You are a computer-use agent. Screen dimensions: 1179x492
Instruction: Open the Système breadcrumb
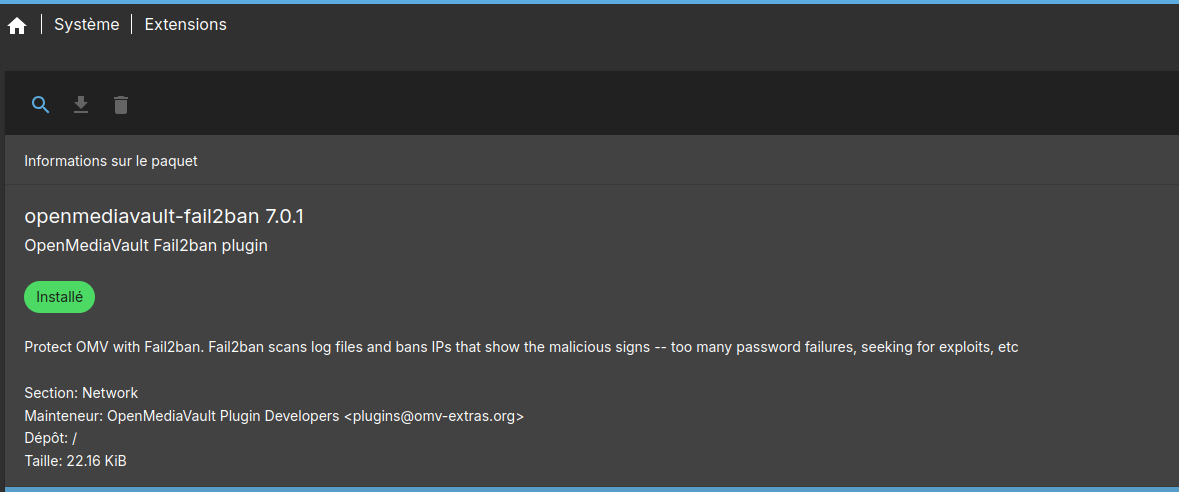pyautogui.click(x=86, y=25)
